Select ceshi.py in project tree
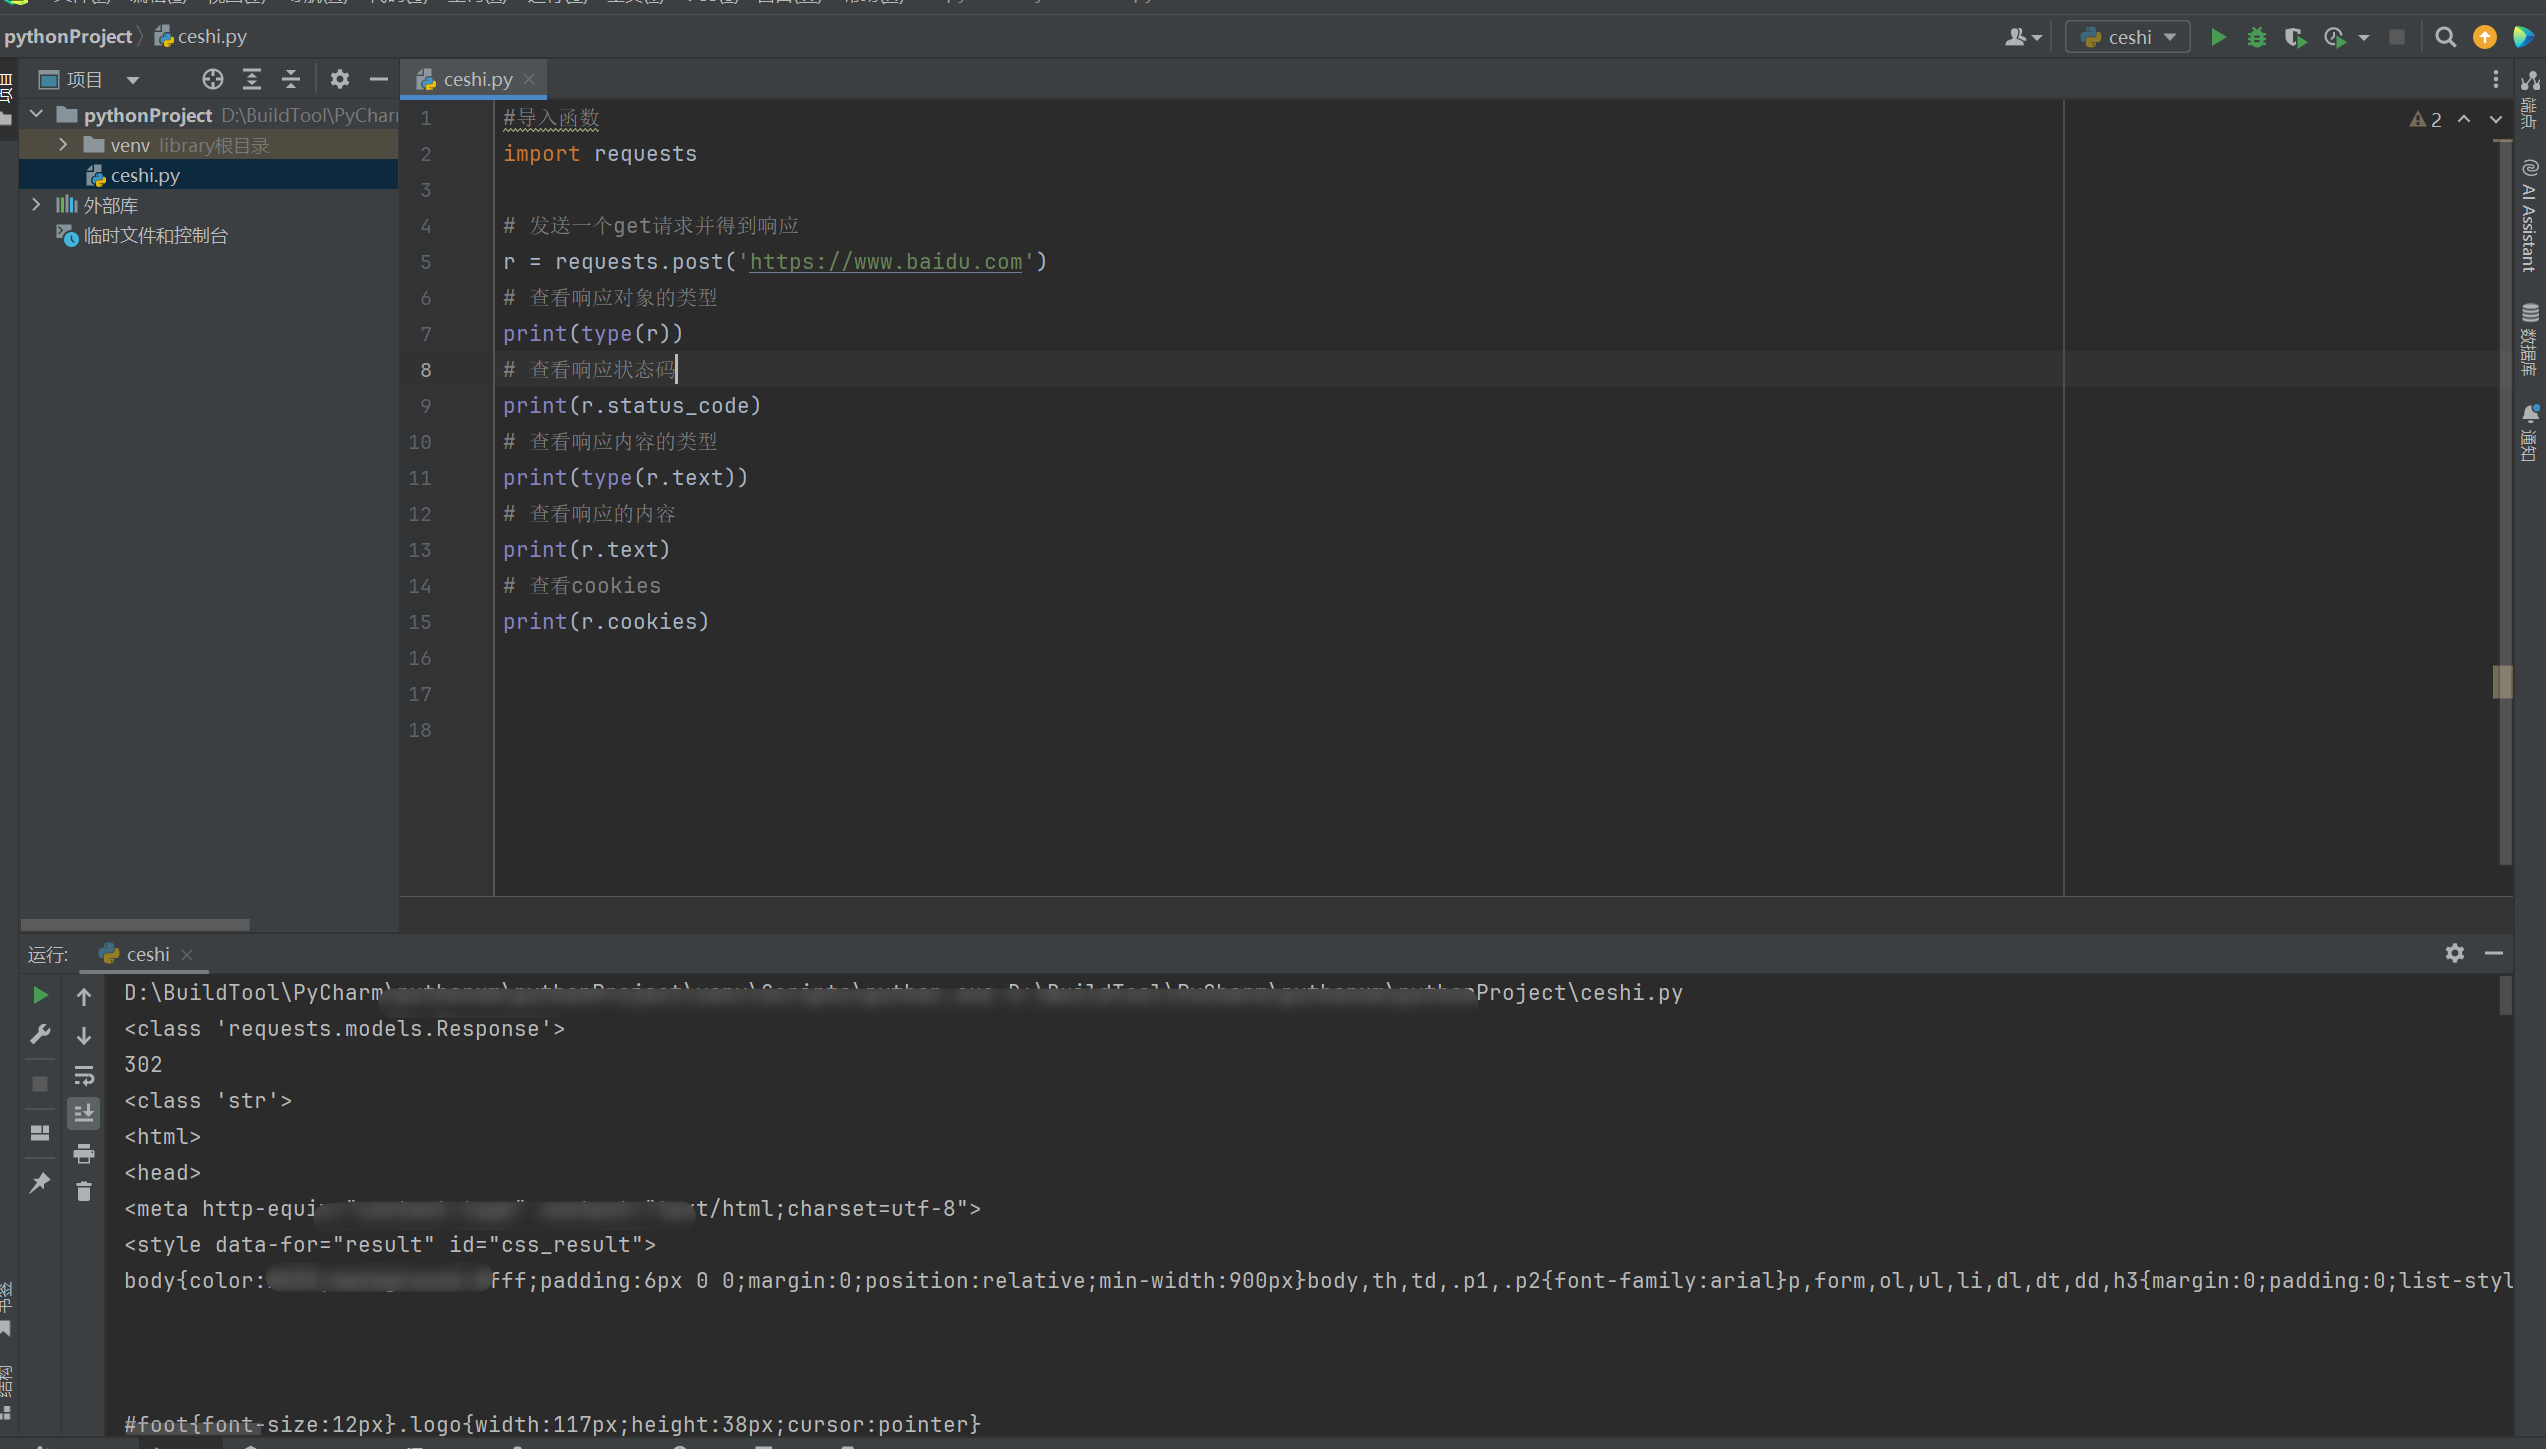Screen dimensions: 2546x1449 pyautogui.click(x=145, y=175)
